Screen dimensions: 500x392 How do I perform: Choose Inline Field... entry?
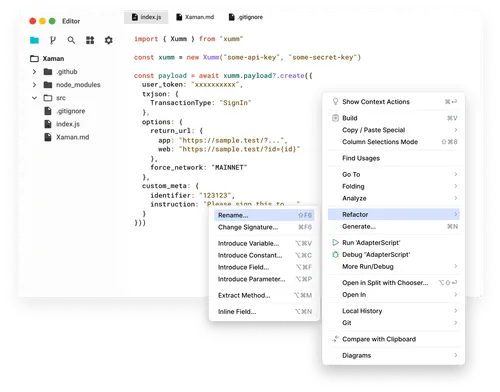click(264, 312)
